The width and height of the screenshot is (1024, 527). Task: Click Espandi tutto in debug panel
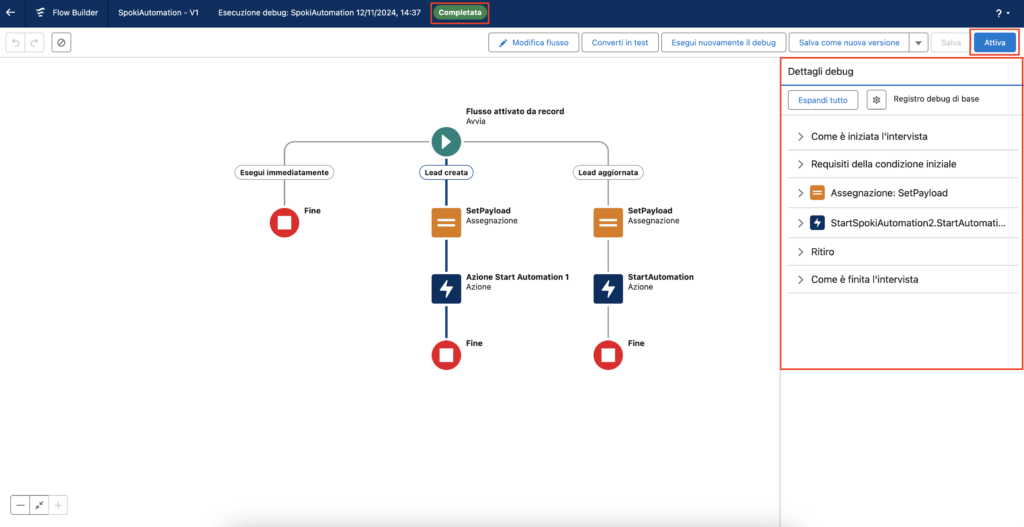pyautogui.click(x=823, y=100)
